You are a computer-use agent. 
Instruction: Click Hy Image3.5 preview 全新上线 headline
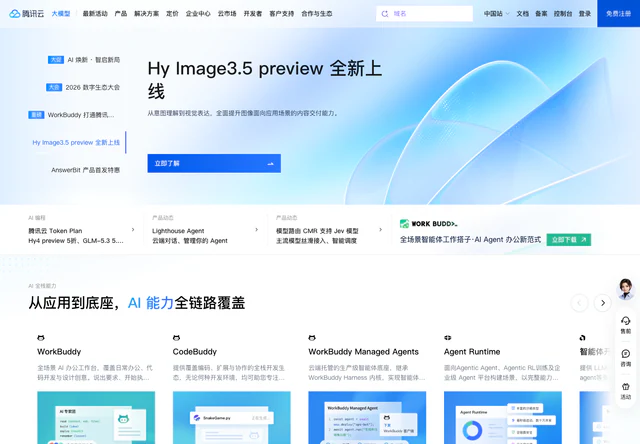[264, 80]
